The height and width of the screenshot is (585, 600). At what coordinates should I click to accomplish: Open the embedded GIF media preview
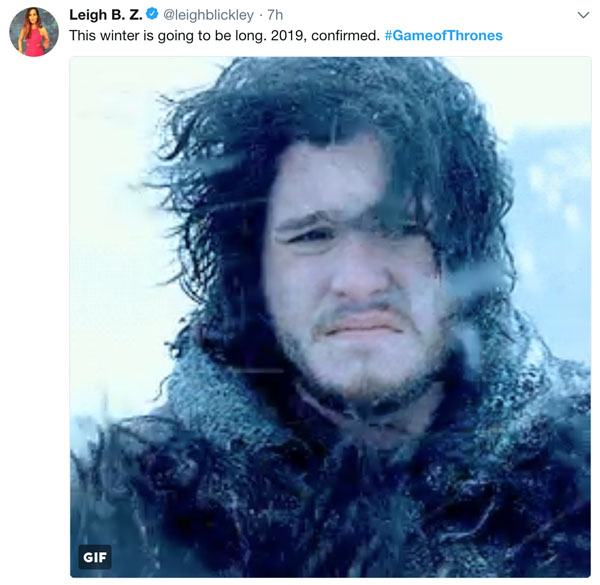(x=330, y=315)
